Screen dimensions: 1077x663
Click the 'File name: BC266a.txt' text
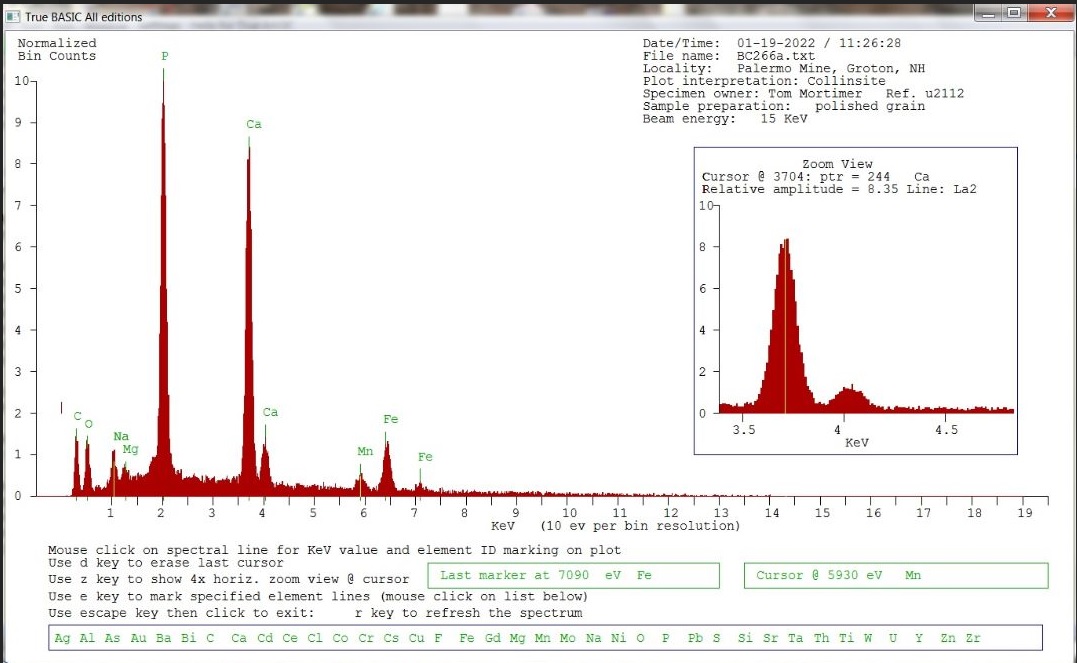[x=729, y=56]
